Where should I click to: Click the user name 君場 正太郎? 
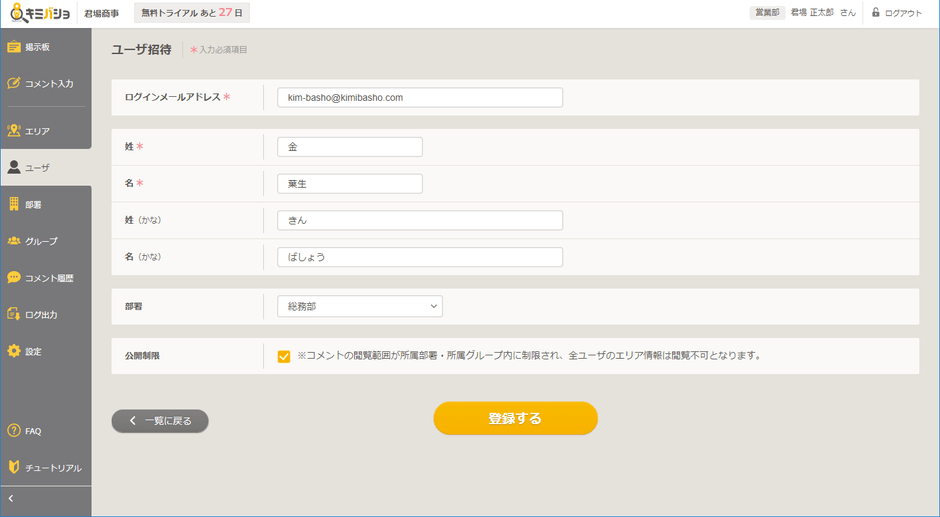point(812,13)
